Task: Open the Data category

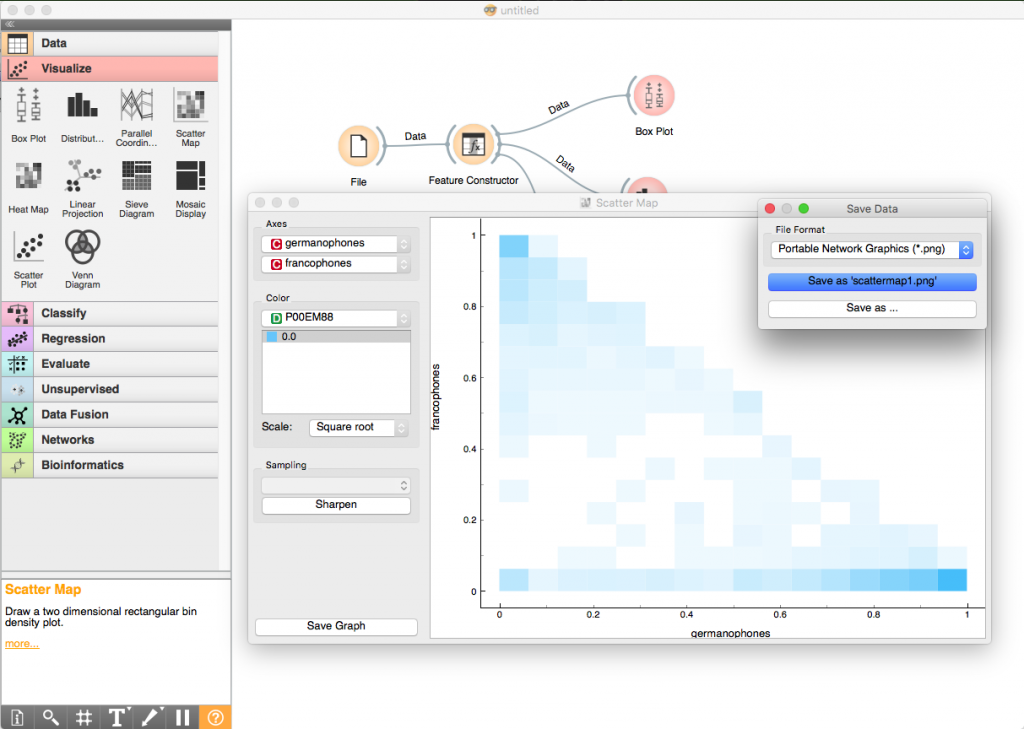Action: 110,43
